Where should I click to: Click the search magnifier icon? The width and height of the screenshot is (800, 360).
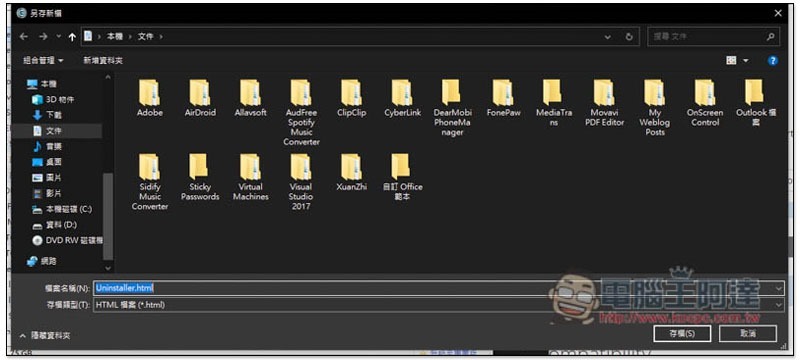pyautogui.click(x=770, y=37)
